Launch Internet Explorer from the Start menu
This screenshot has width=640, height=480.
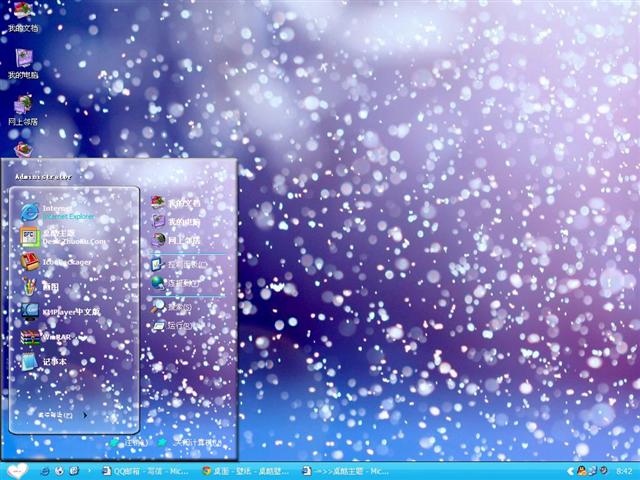59,212
